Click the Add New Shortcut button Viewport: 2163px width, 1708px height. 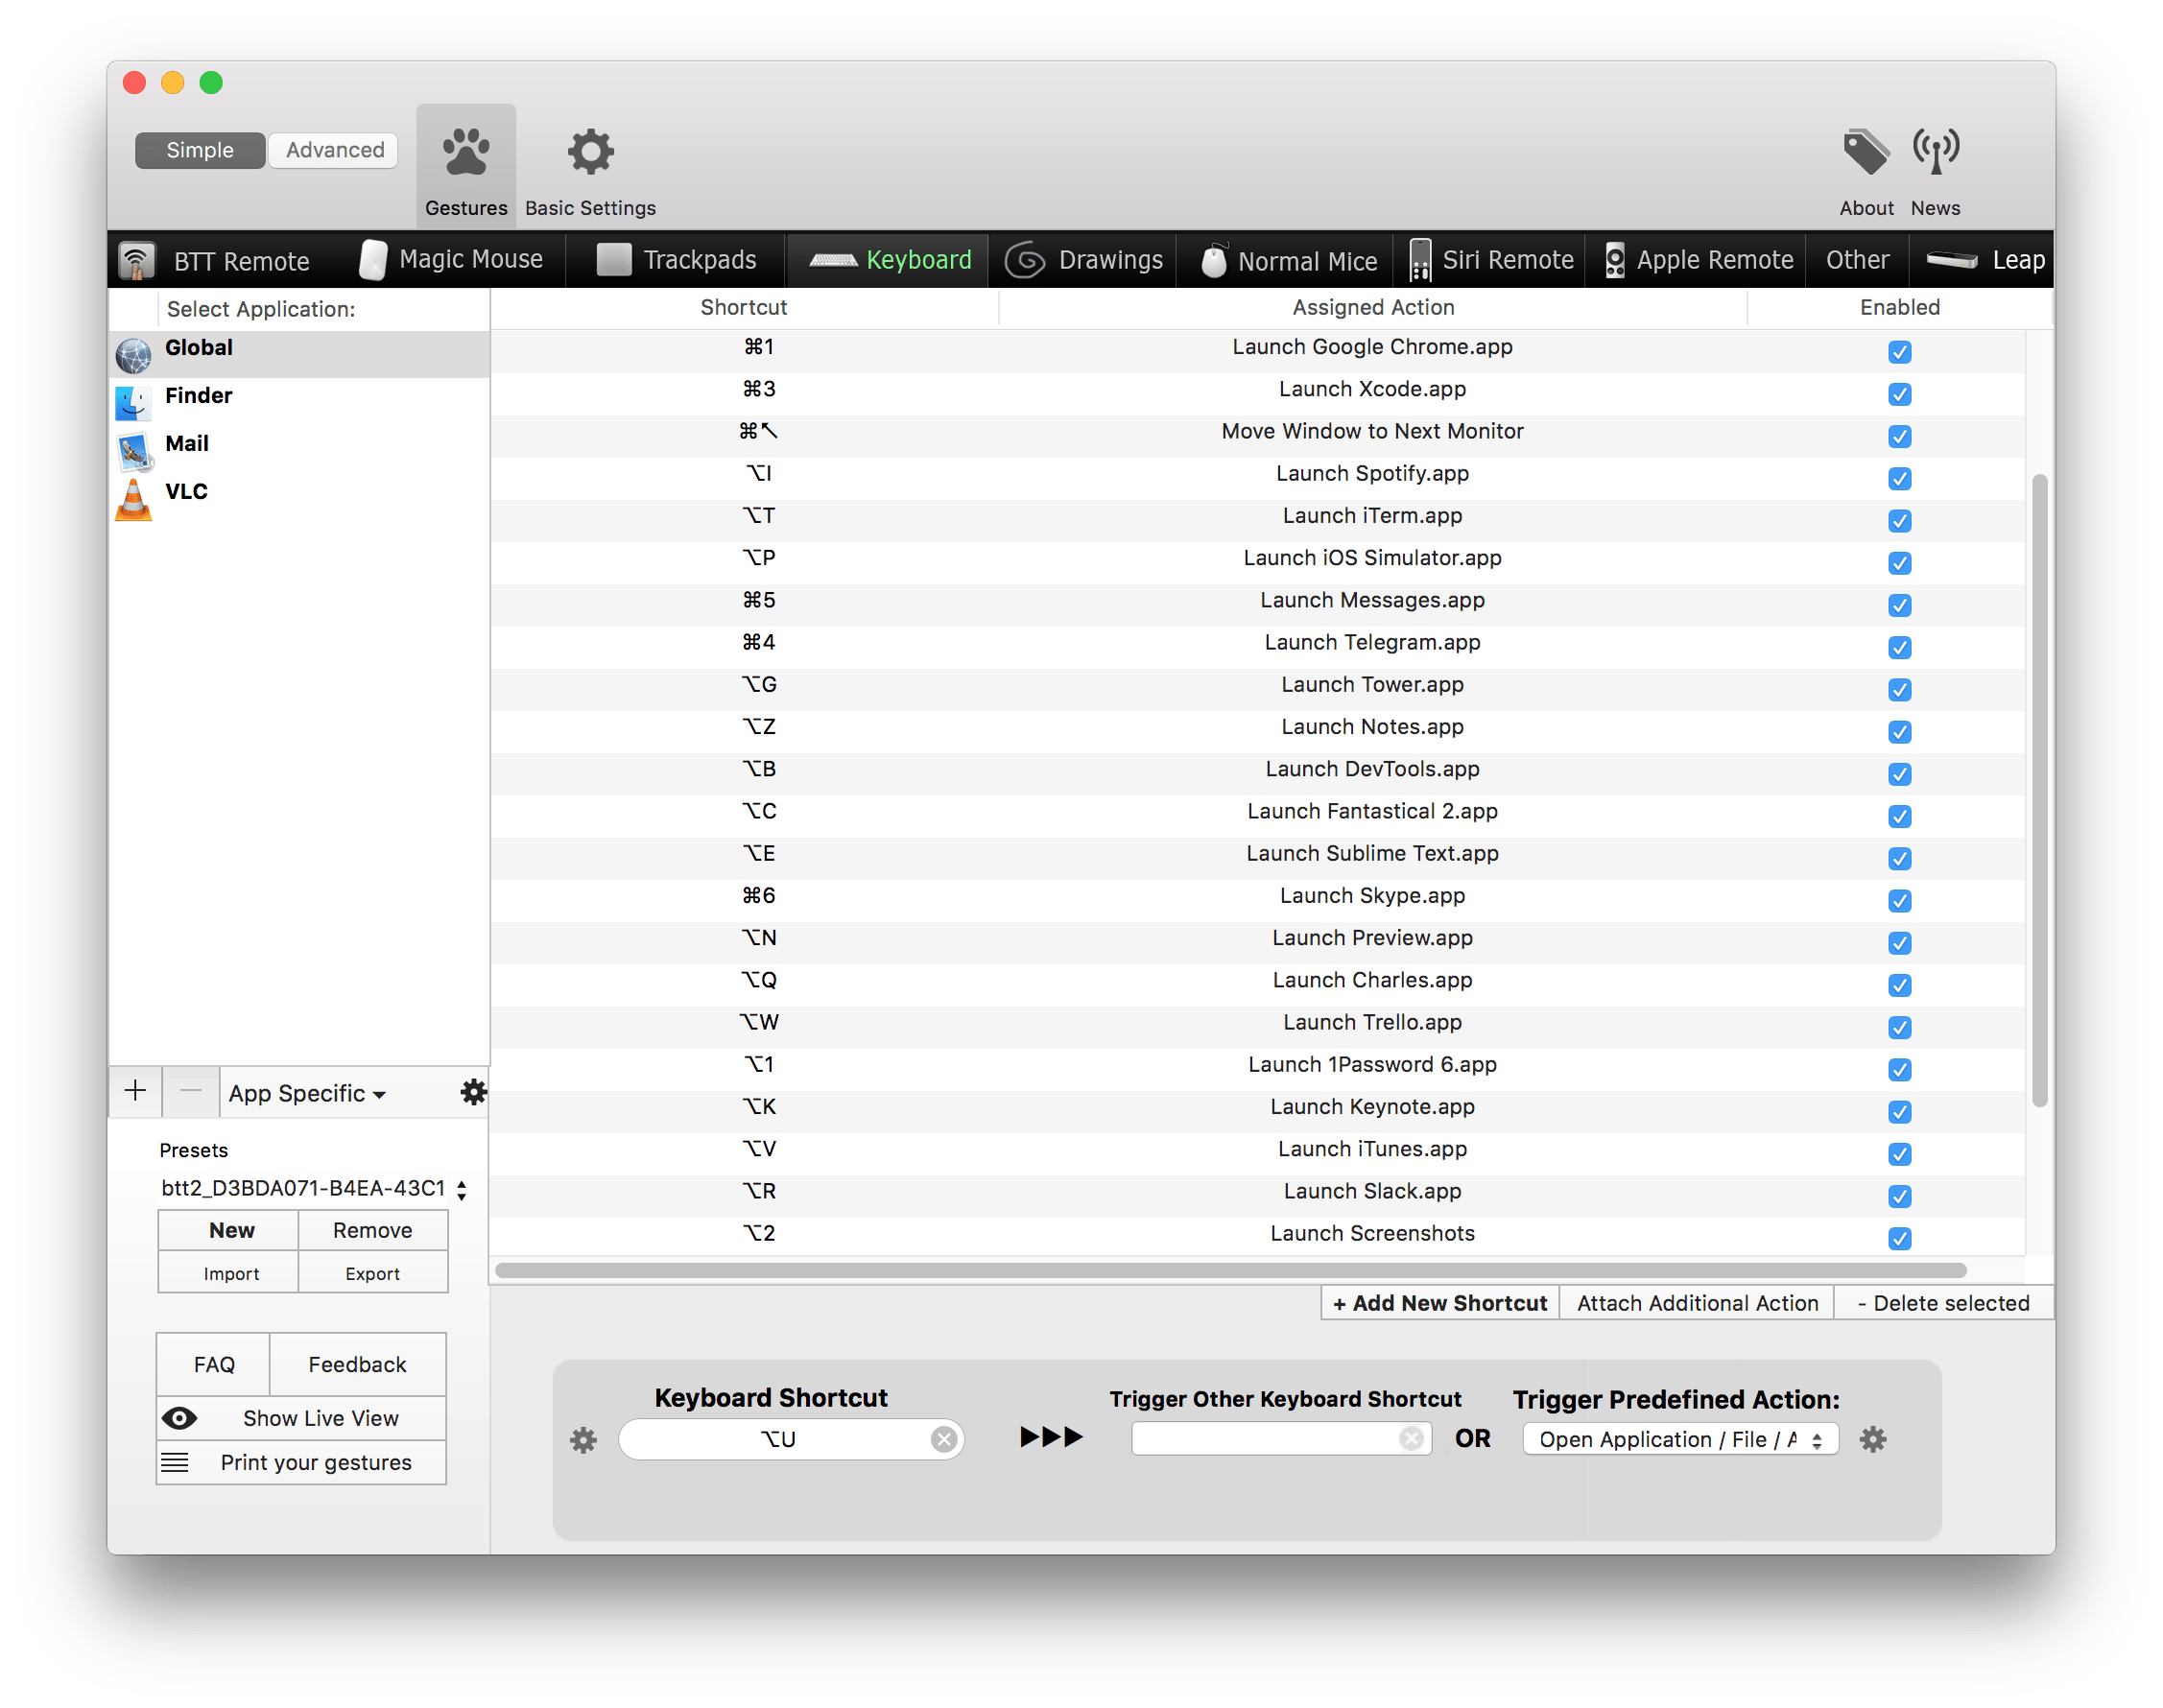pyautogui.click(x=1439, y=1303)
